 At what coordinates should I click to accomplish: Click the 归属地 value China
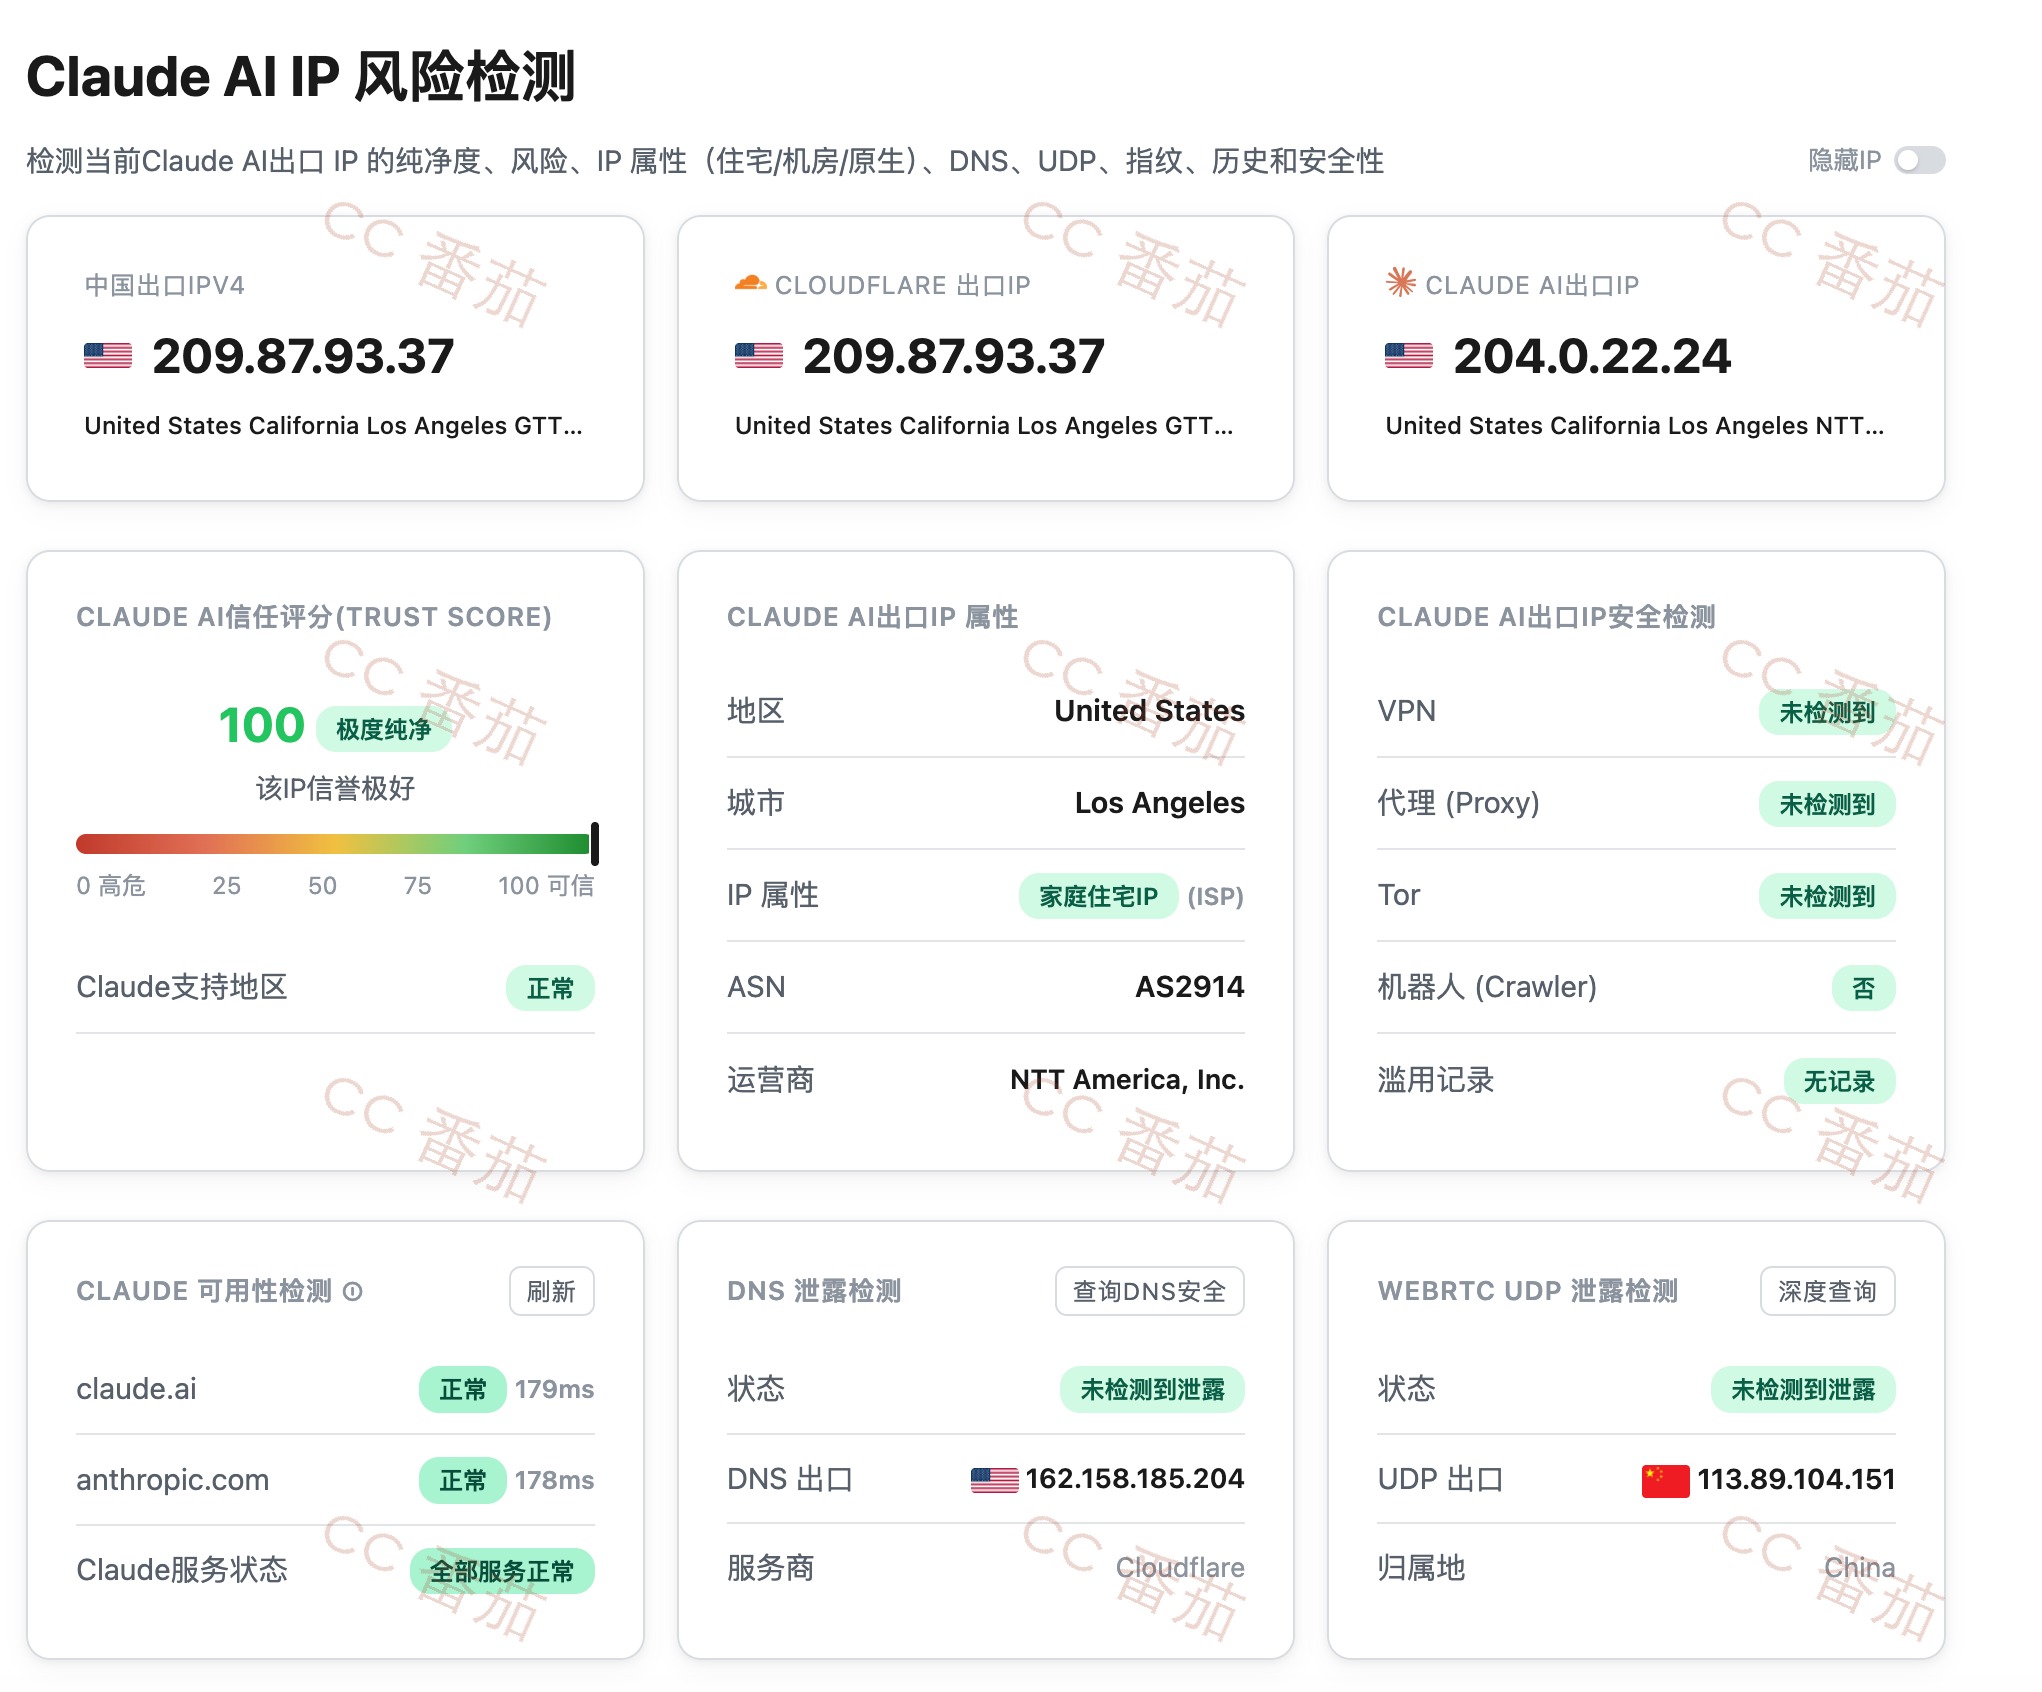[1859, 1567]
